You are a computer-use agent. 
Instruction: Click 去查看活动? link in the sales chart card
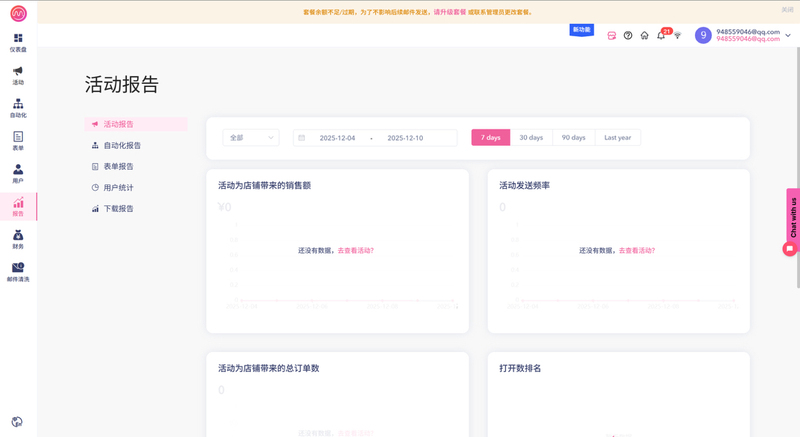click(356, 250)
